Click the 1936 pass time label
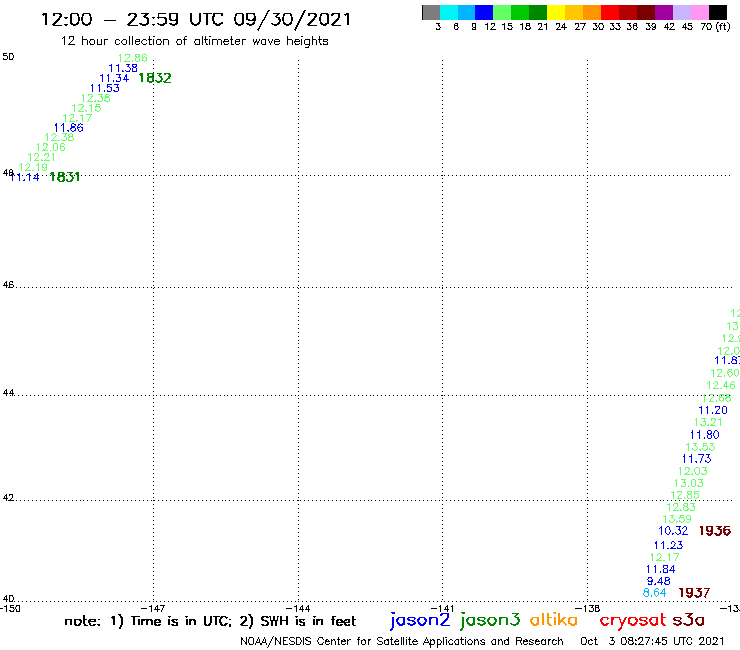 pyautogui.click(x=715, y=531)
